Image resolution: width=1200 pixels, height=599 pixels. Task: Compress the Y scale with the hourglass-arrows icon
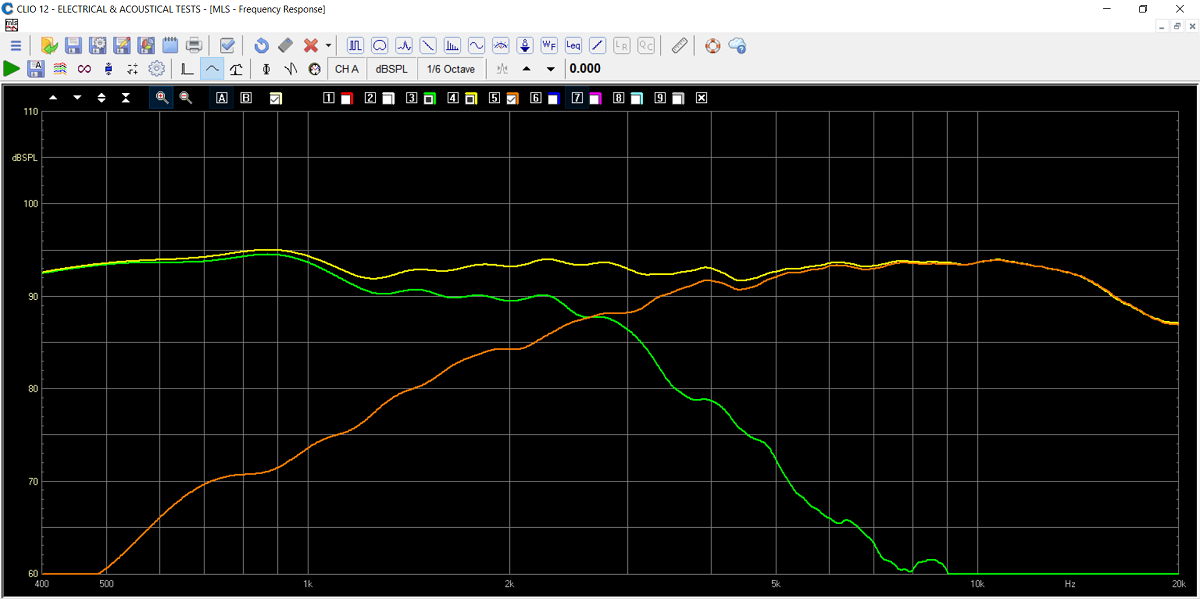click(125, 98)
